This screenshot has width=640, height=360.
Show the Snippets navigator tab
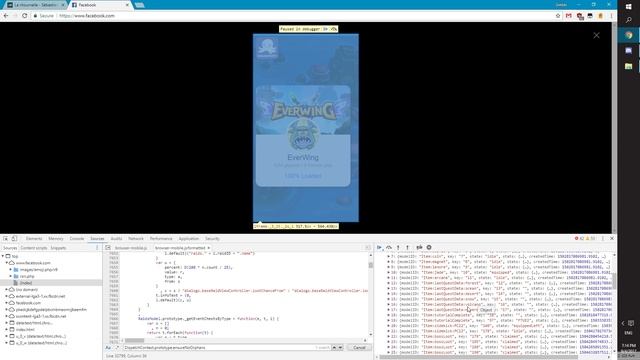(58, 248)
